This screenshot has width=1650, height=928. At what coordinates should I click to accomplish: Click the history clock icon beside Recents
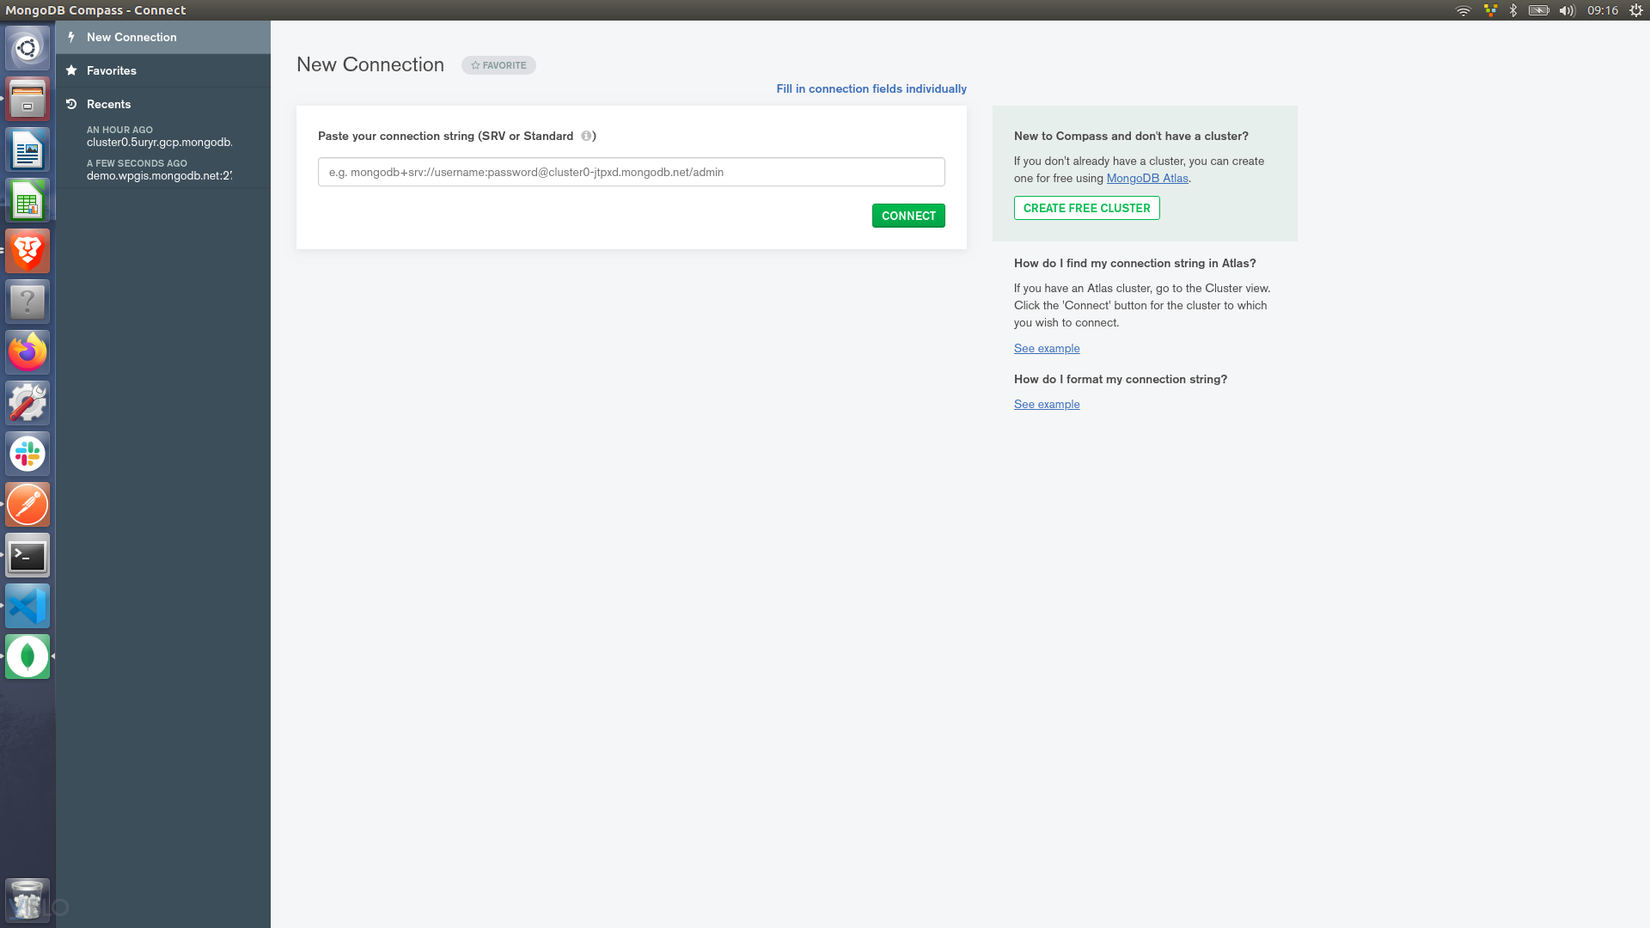click(x=71, y=104)
